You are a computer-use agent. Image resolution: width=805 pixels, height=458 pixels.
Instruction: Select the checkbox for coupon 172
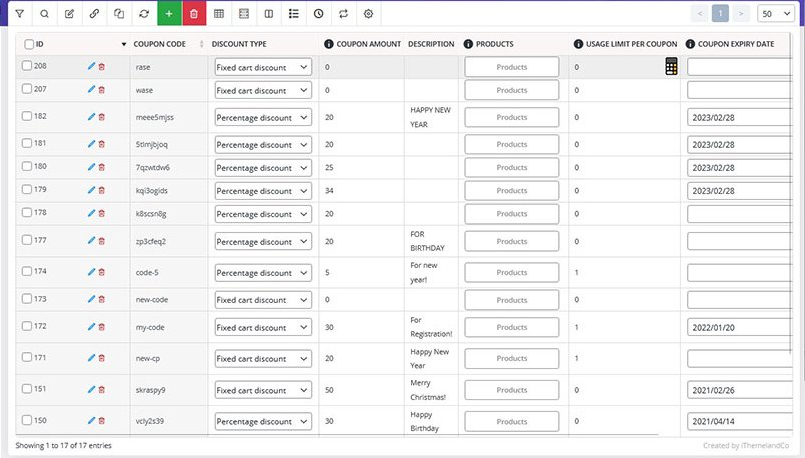pos(27,327)
